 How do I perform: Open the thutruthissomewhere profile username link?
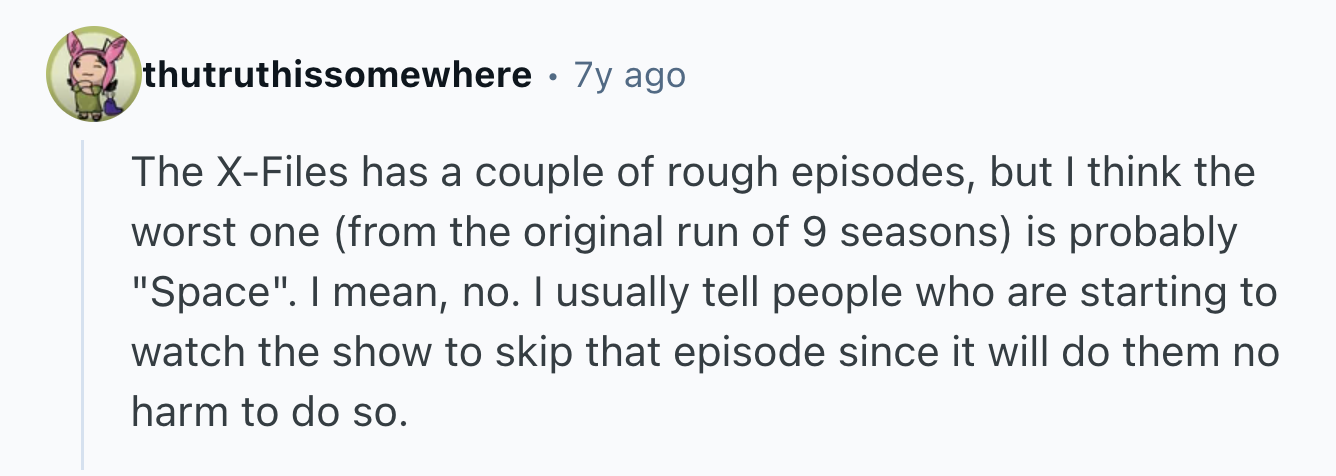coord(337,75)
